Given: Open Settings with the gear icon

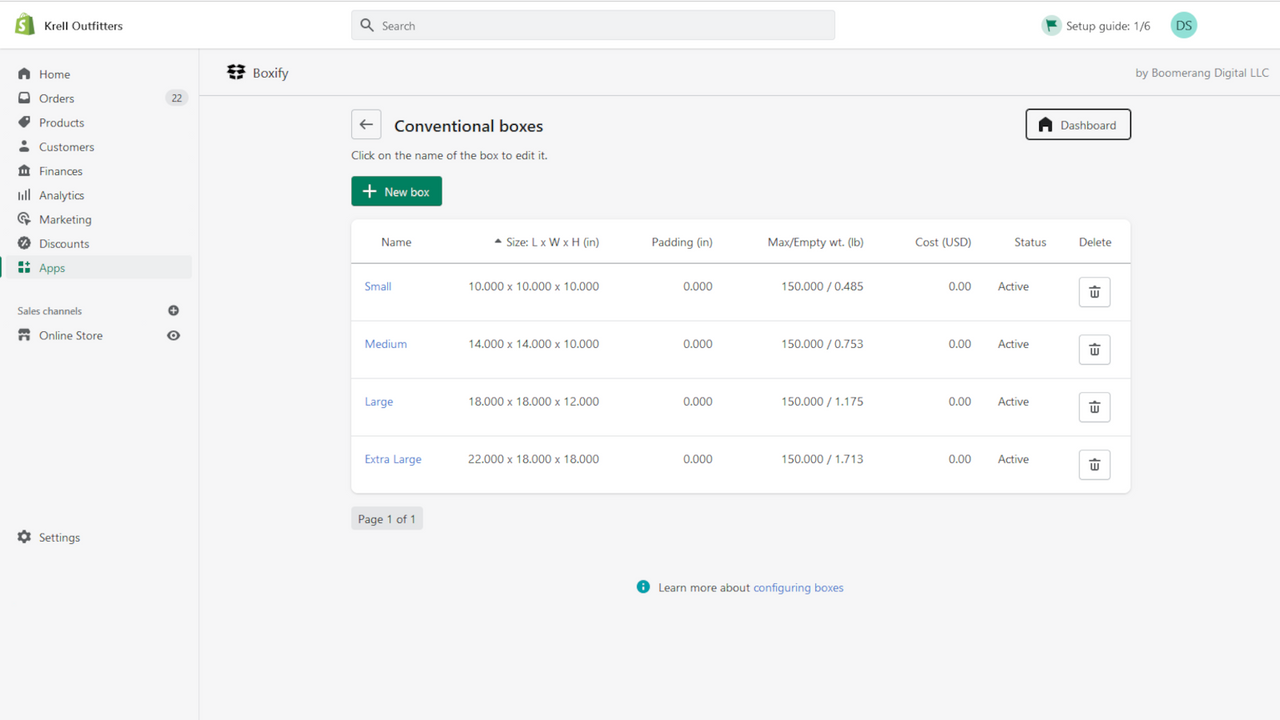Looking at the screenshot, I should [x=23, y=537].
